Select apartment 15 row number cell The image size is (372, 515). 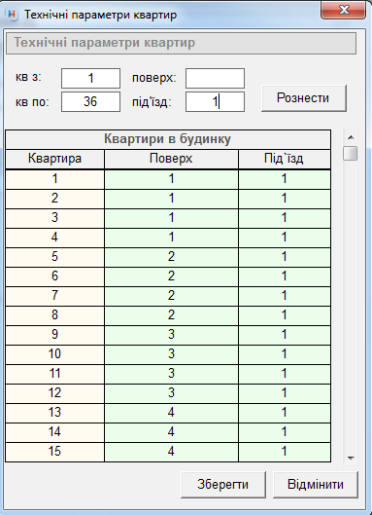[x=55, y=452]
